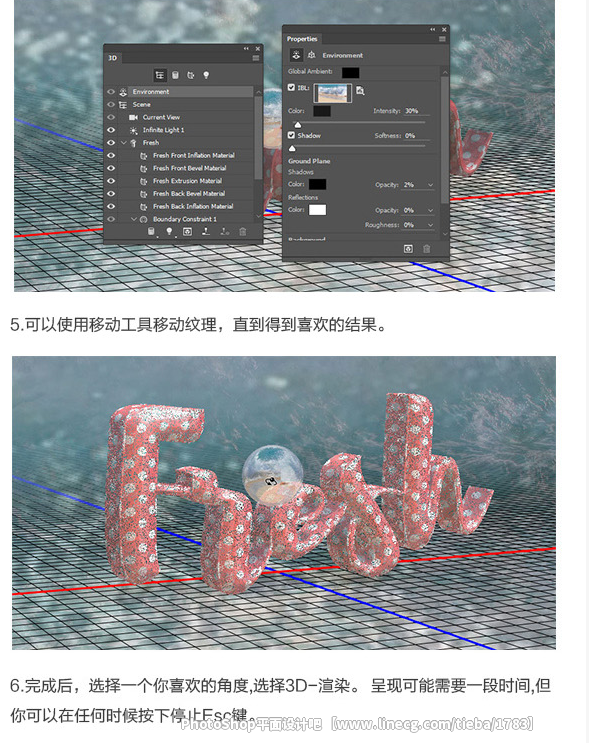
Task: Toggle the Shadow checkbox
Action: click(x=291, y=135)
